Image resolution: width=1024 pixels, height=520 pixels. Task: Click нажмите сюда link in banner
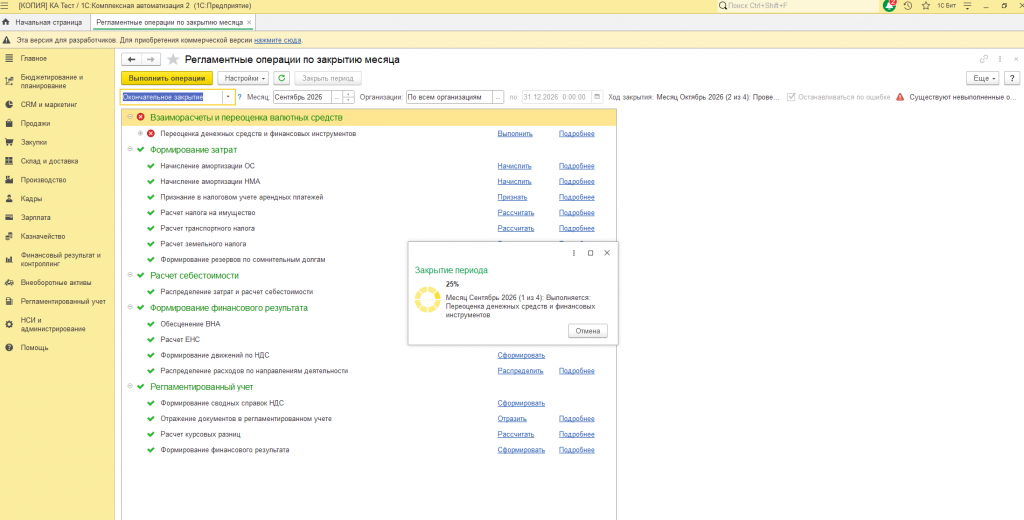coord(278,40)
